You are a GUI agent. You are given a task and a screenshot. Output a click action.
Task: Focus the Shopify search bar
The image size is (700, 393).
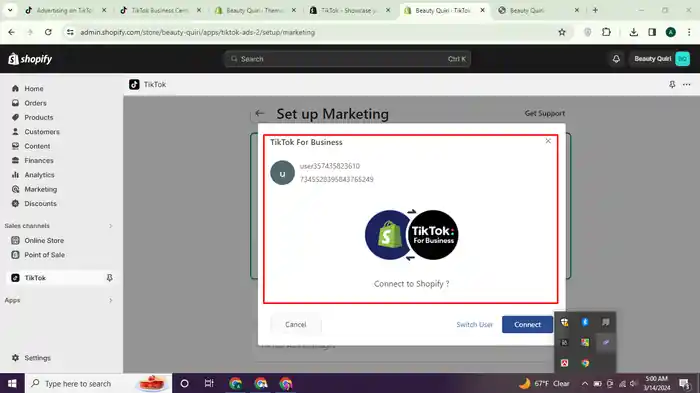point(347,59)
